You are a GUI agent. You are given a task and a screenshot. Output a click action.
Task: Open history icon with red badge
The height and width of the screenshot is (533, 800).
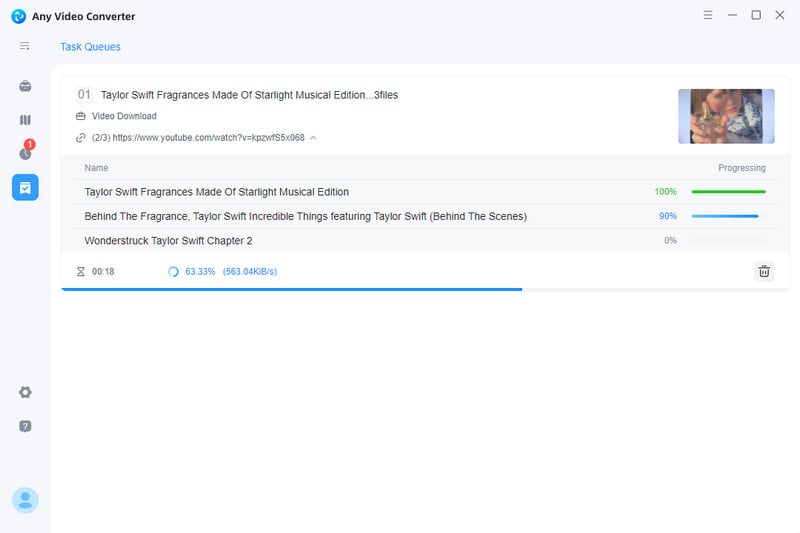pos(26,151)
